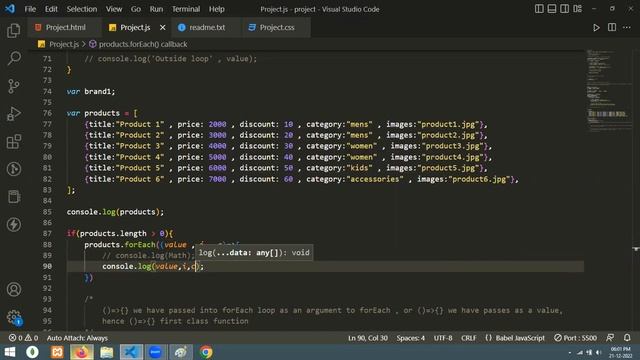
Task: Open the notifications bell
Action: click(627, 338)
